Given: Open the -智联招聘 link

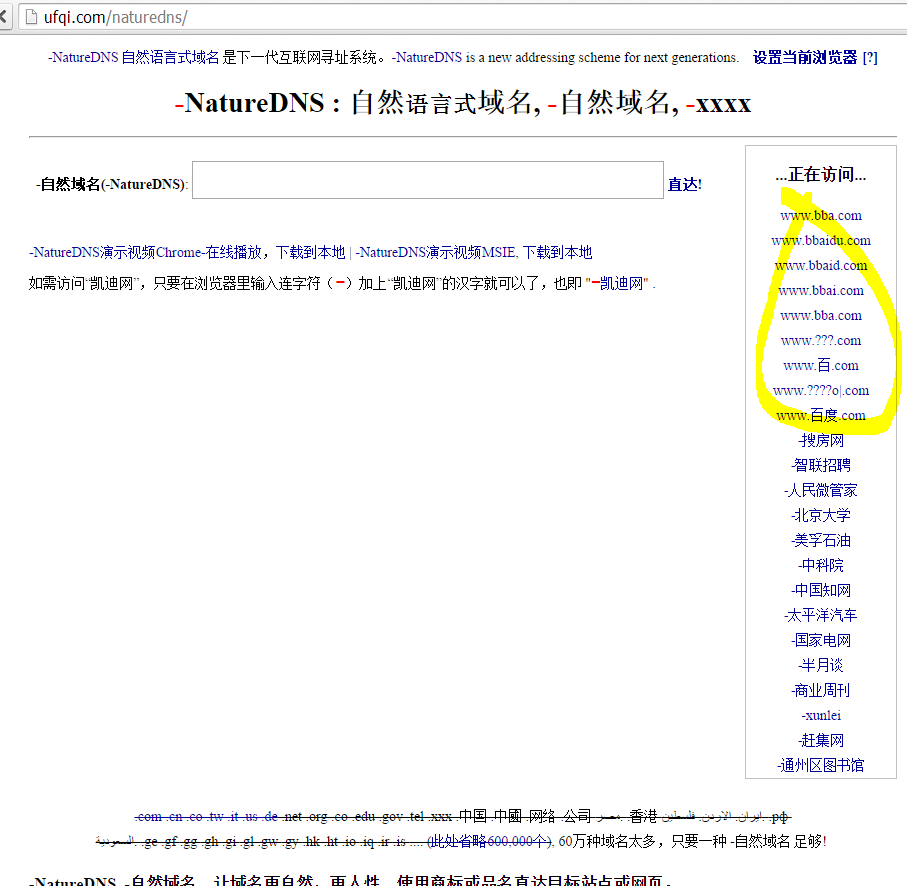Looking at the screenshot, I should [820, 465].
